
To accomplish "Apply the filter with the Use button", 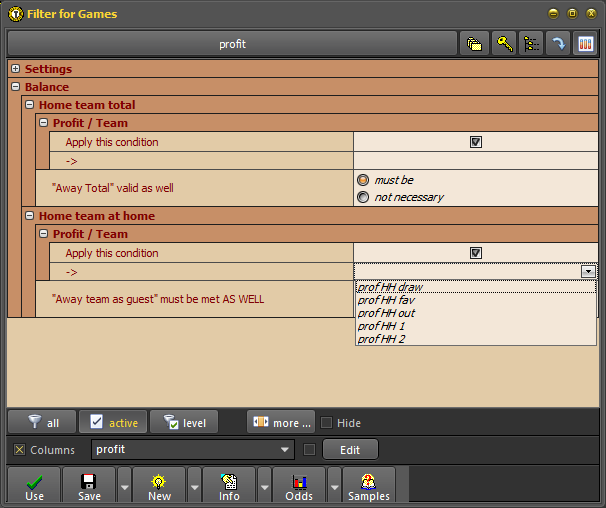I will 35,486.
